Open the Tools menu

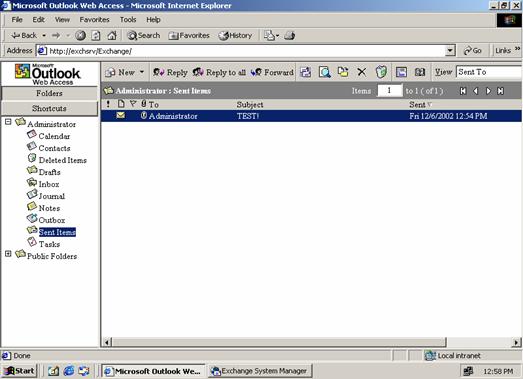(128, 20)
